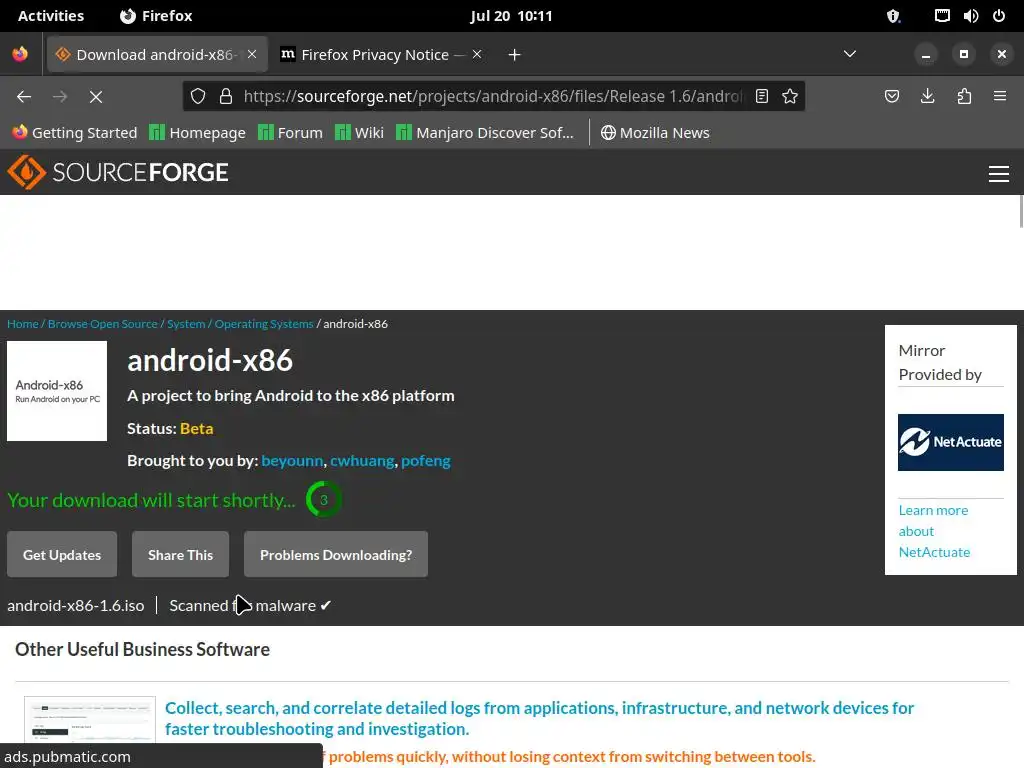Open a new tab with plus button
This screenshot has width=1024, height=768.
click(x=515, y=55)
